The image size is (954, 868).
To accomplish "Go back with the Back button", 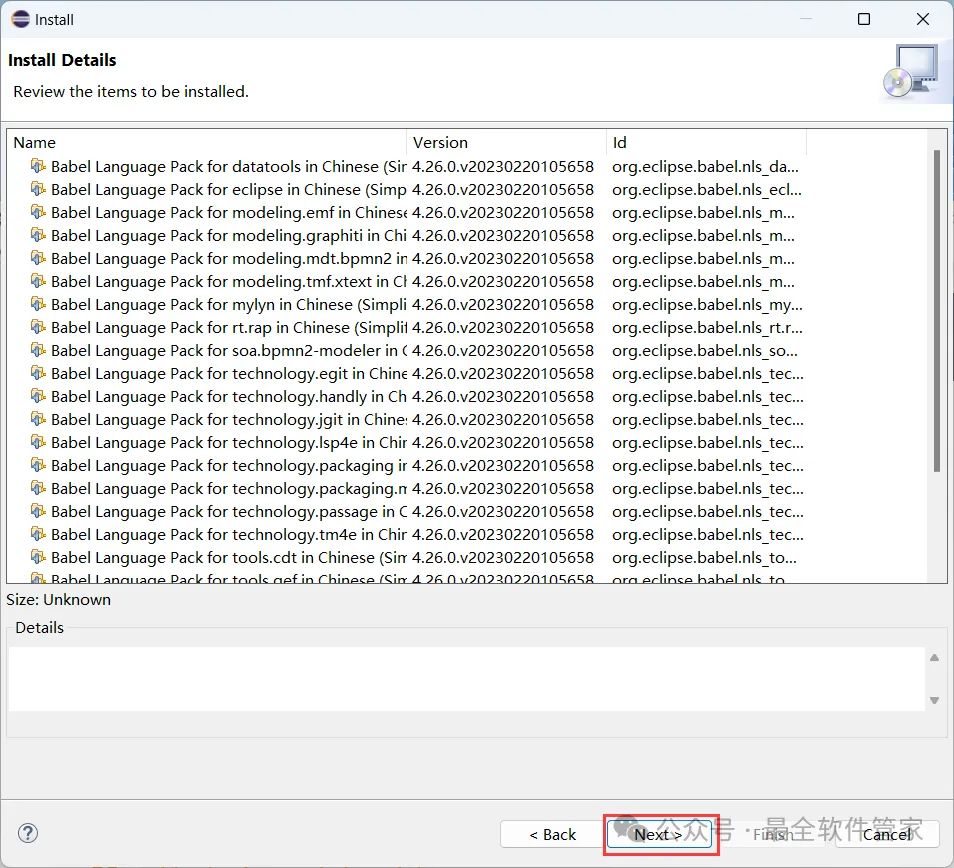I will (552, 835).
